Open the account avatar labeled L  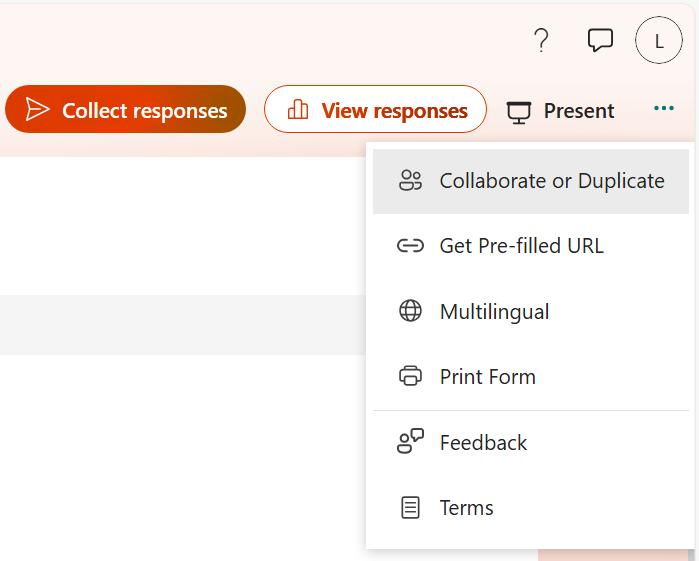[659, 41]
